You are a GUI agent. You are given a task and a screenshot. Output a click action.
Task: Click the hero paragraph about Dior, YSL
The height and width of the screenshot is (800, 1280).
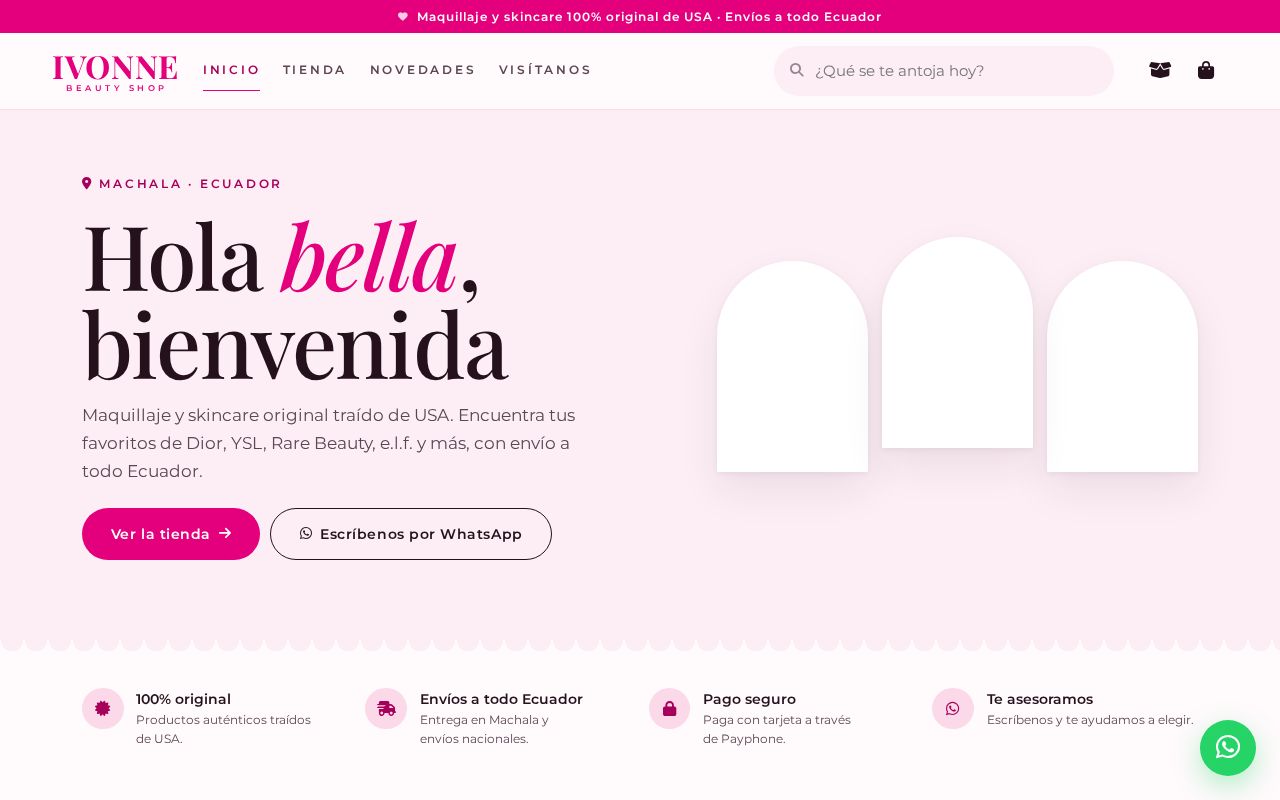click(329, 443)
